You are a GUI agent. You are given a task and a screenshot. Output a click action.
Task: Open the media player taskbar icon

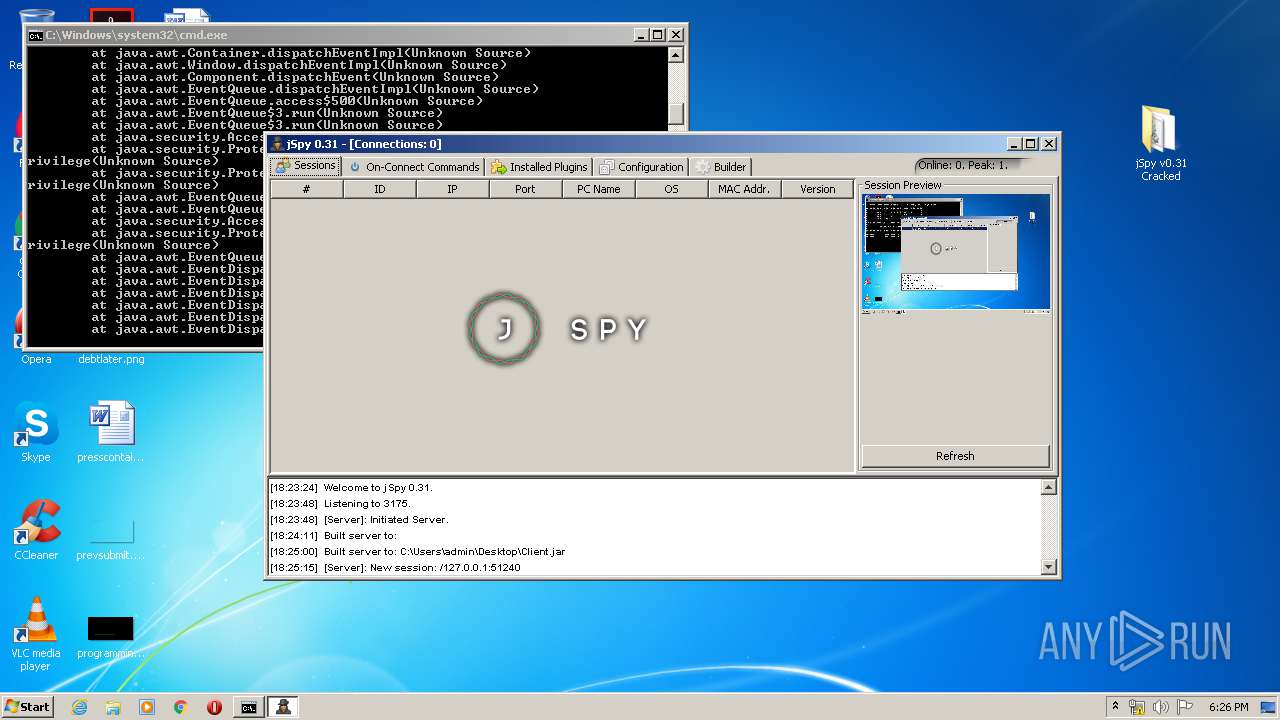point(147,707)
